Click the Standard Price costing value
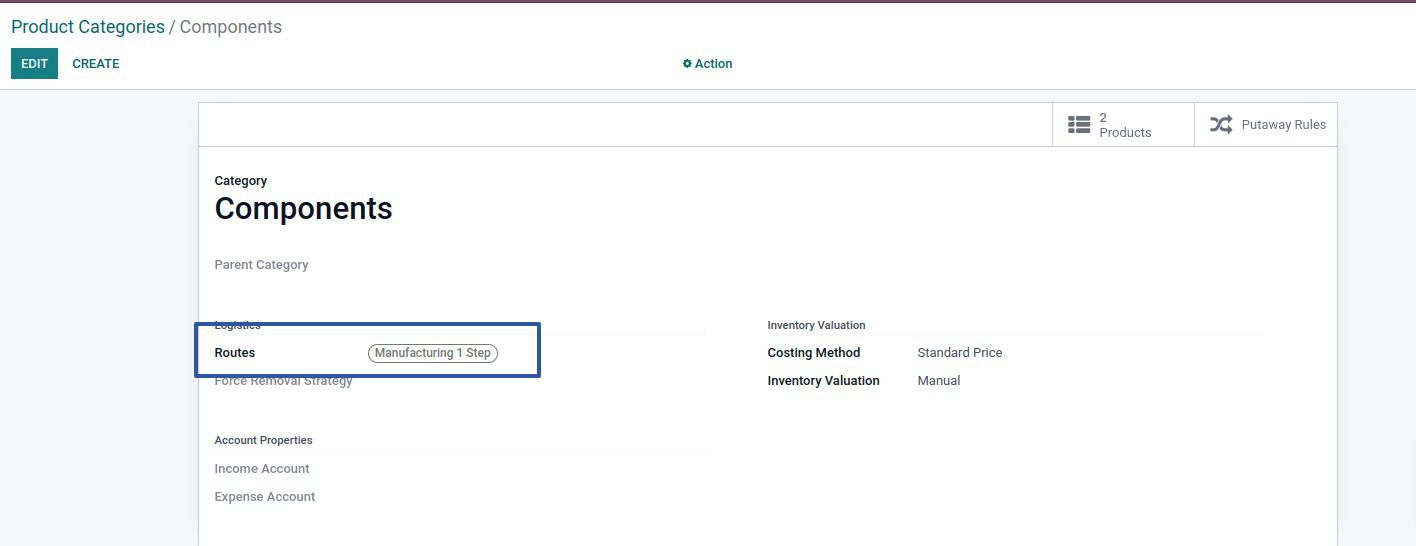This screenshot has width=1416, height=546. pyautogui.click(x=959, y=353)
